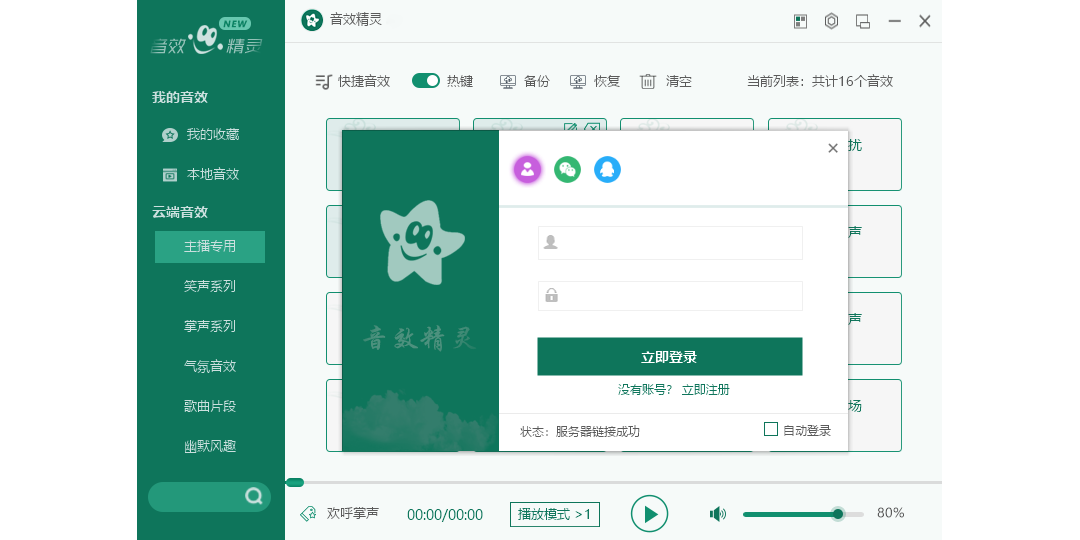Toggle the 热键 hotkey switch
The height and width of the screenshot is (540, 1080).
click(x=426, y=81)
